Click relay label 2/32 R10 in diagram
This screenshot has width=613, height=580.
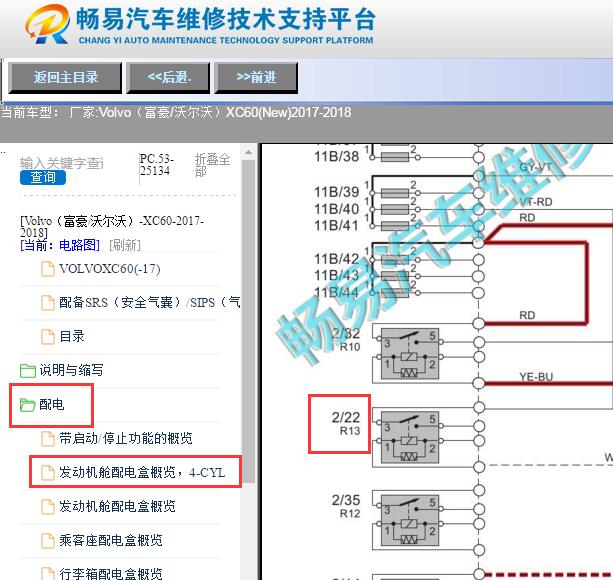(x=346, y=340)
